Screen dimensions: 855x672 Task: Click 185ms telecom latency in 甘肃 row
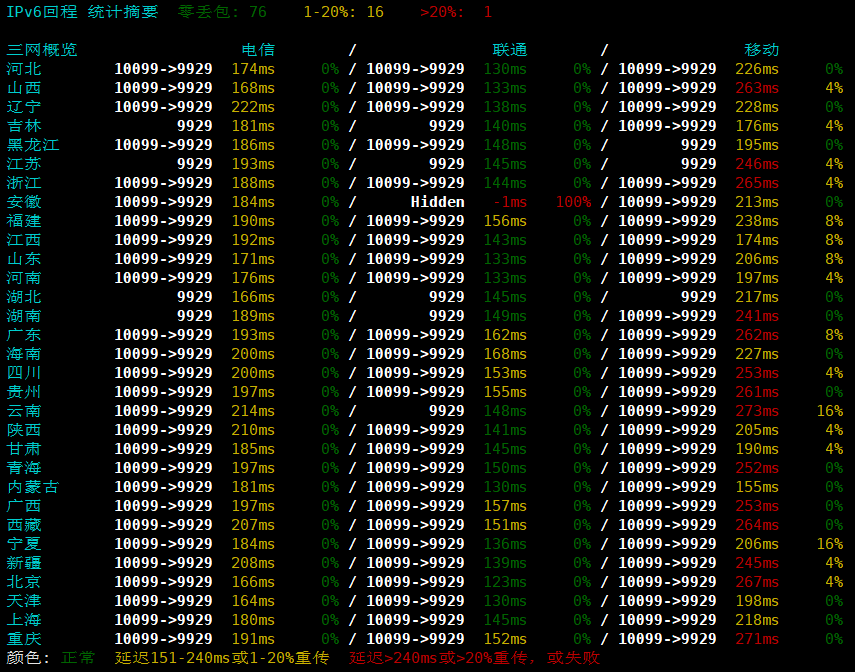253,449
